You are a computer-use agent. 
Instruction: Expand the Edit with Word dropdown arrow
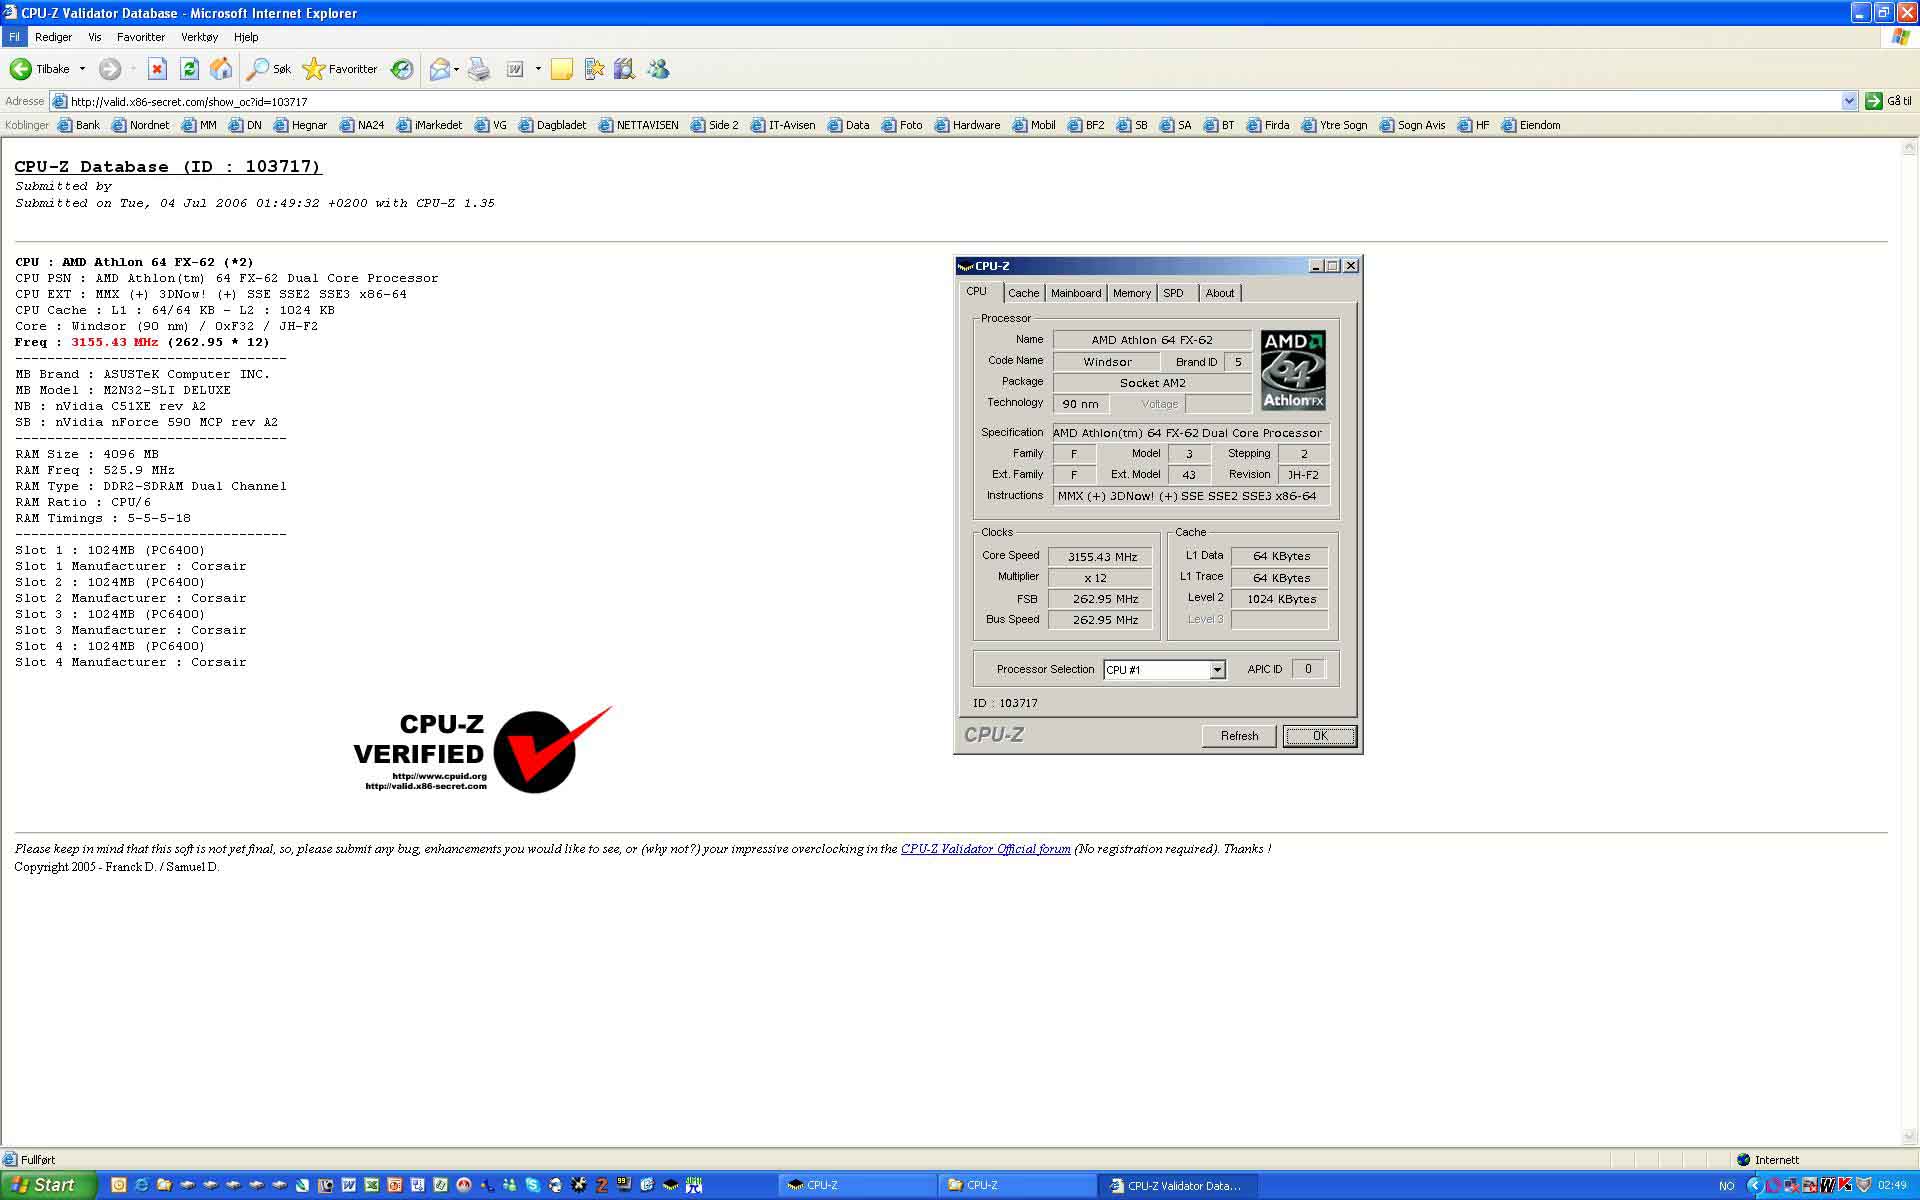pos(538,69)
